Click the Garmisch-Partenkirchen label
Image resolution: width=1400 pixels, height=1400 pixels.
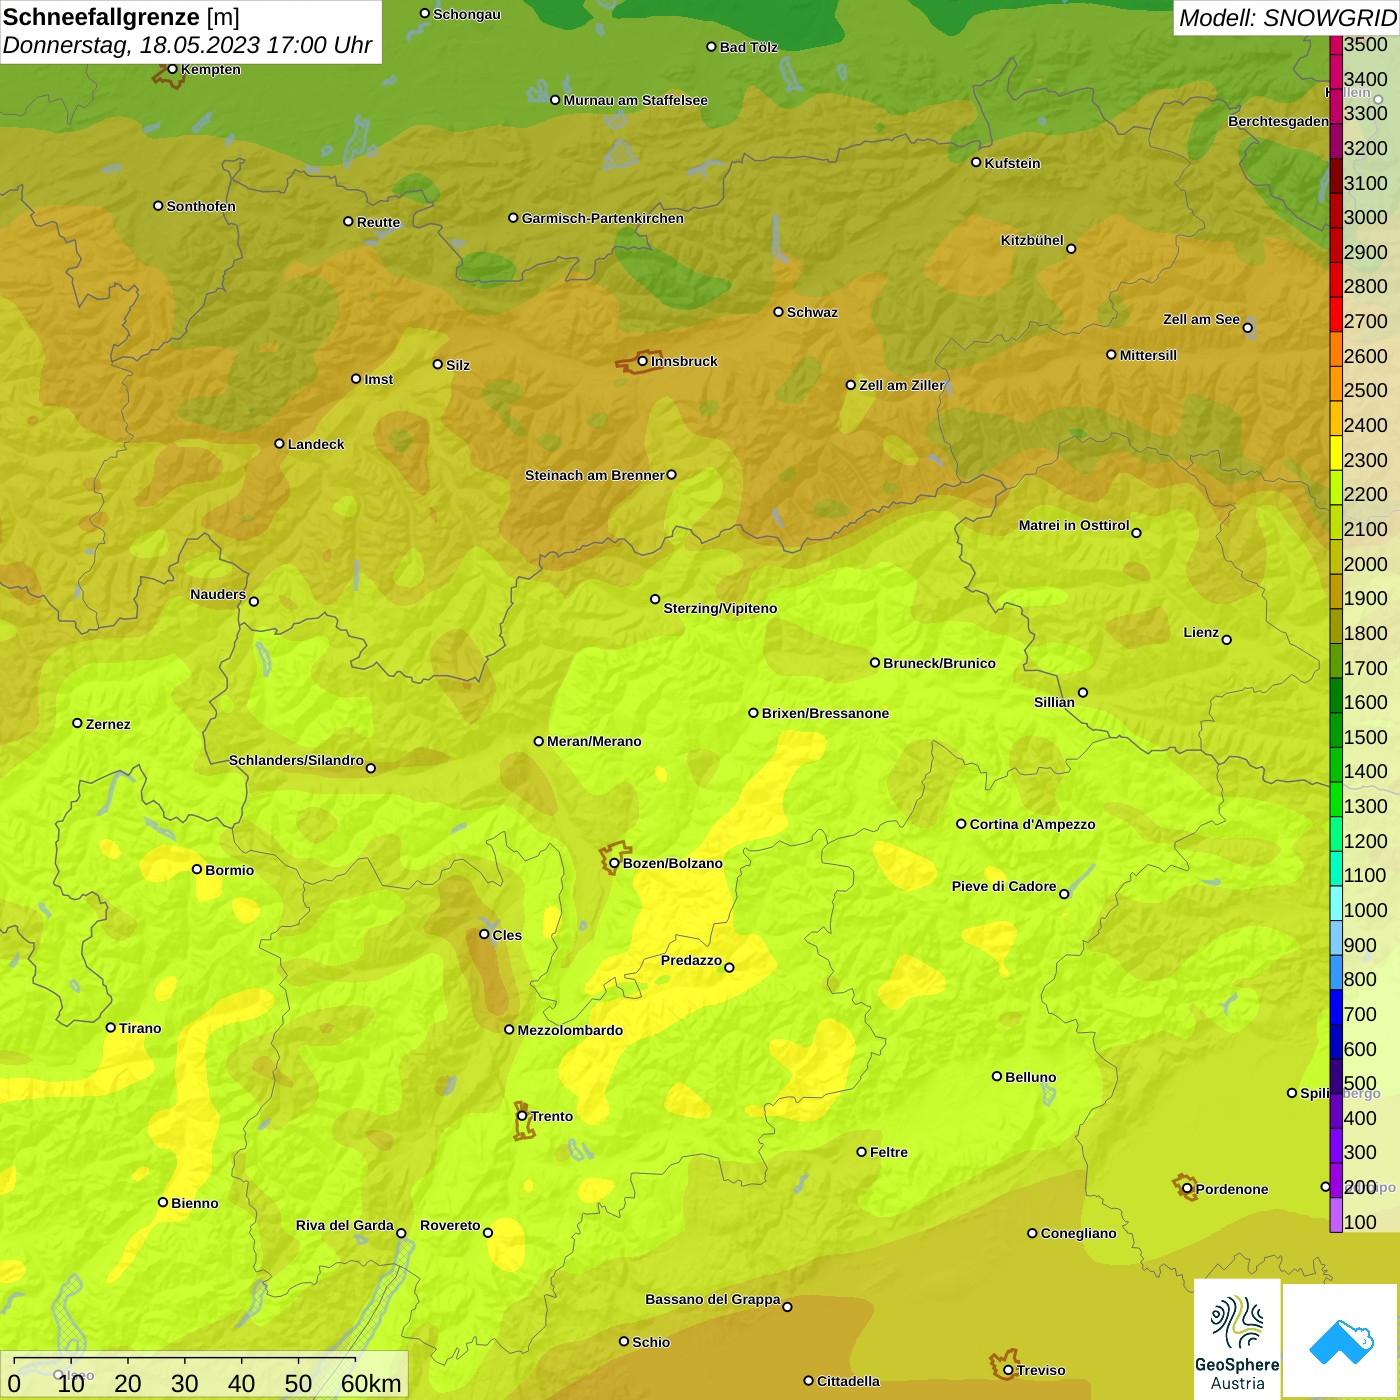[603, 218]
